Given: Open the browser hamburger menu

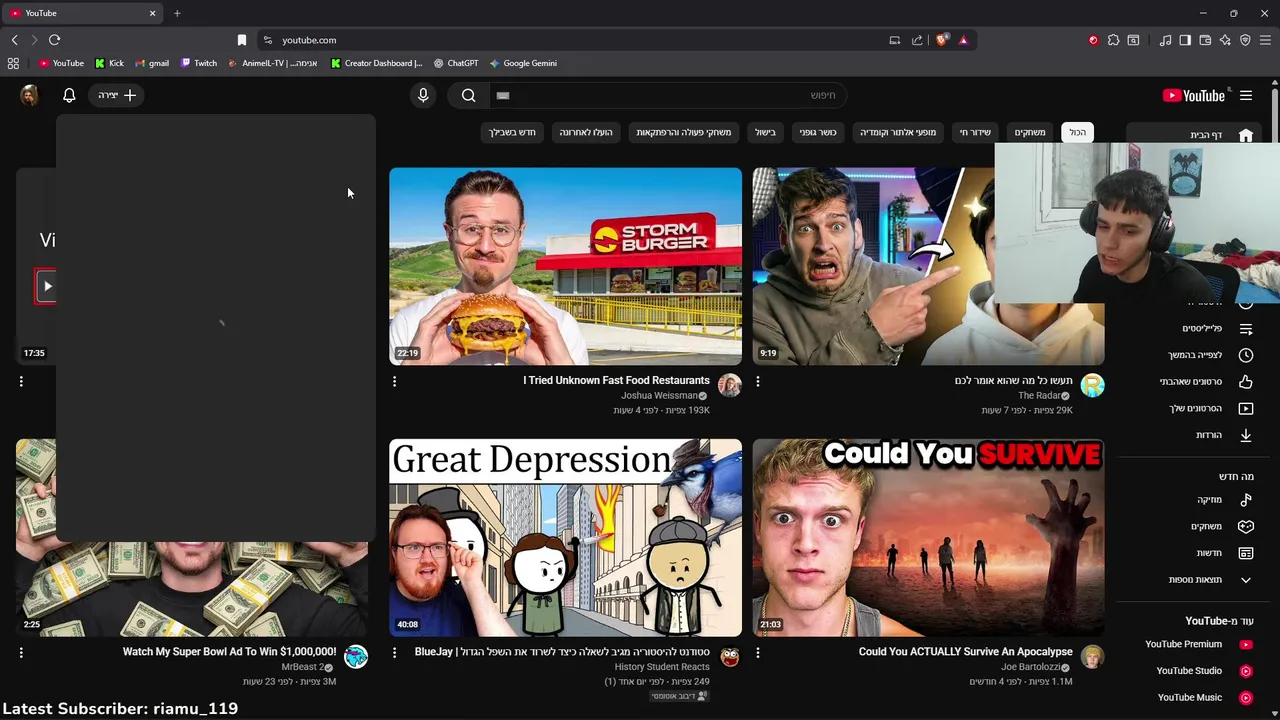Looking at the screenshot, I should (x=1265, y=40).
